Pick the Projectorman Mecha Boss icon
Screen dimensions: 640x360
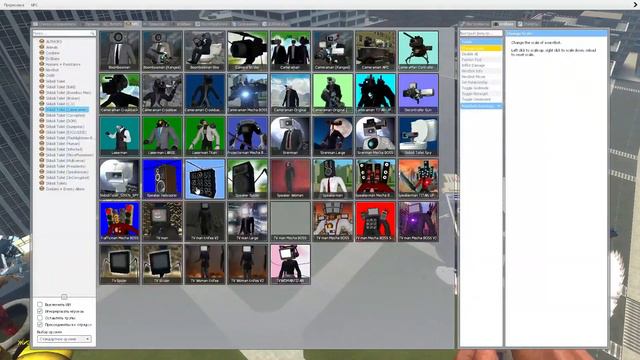tap(248, 136)
